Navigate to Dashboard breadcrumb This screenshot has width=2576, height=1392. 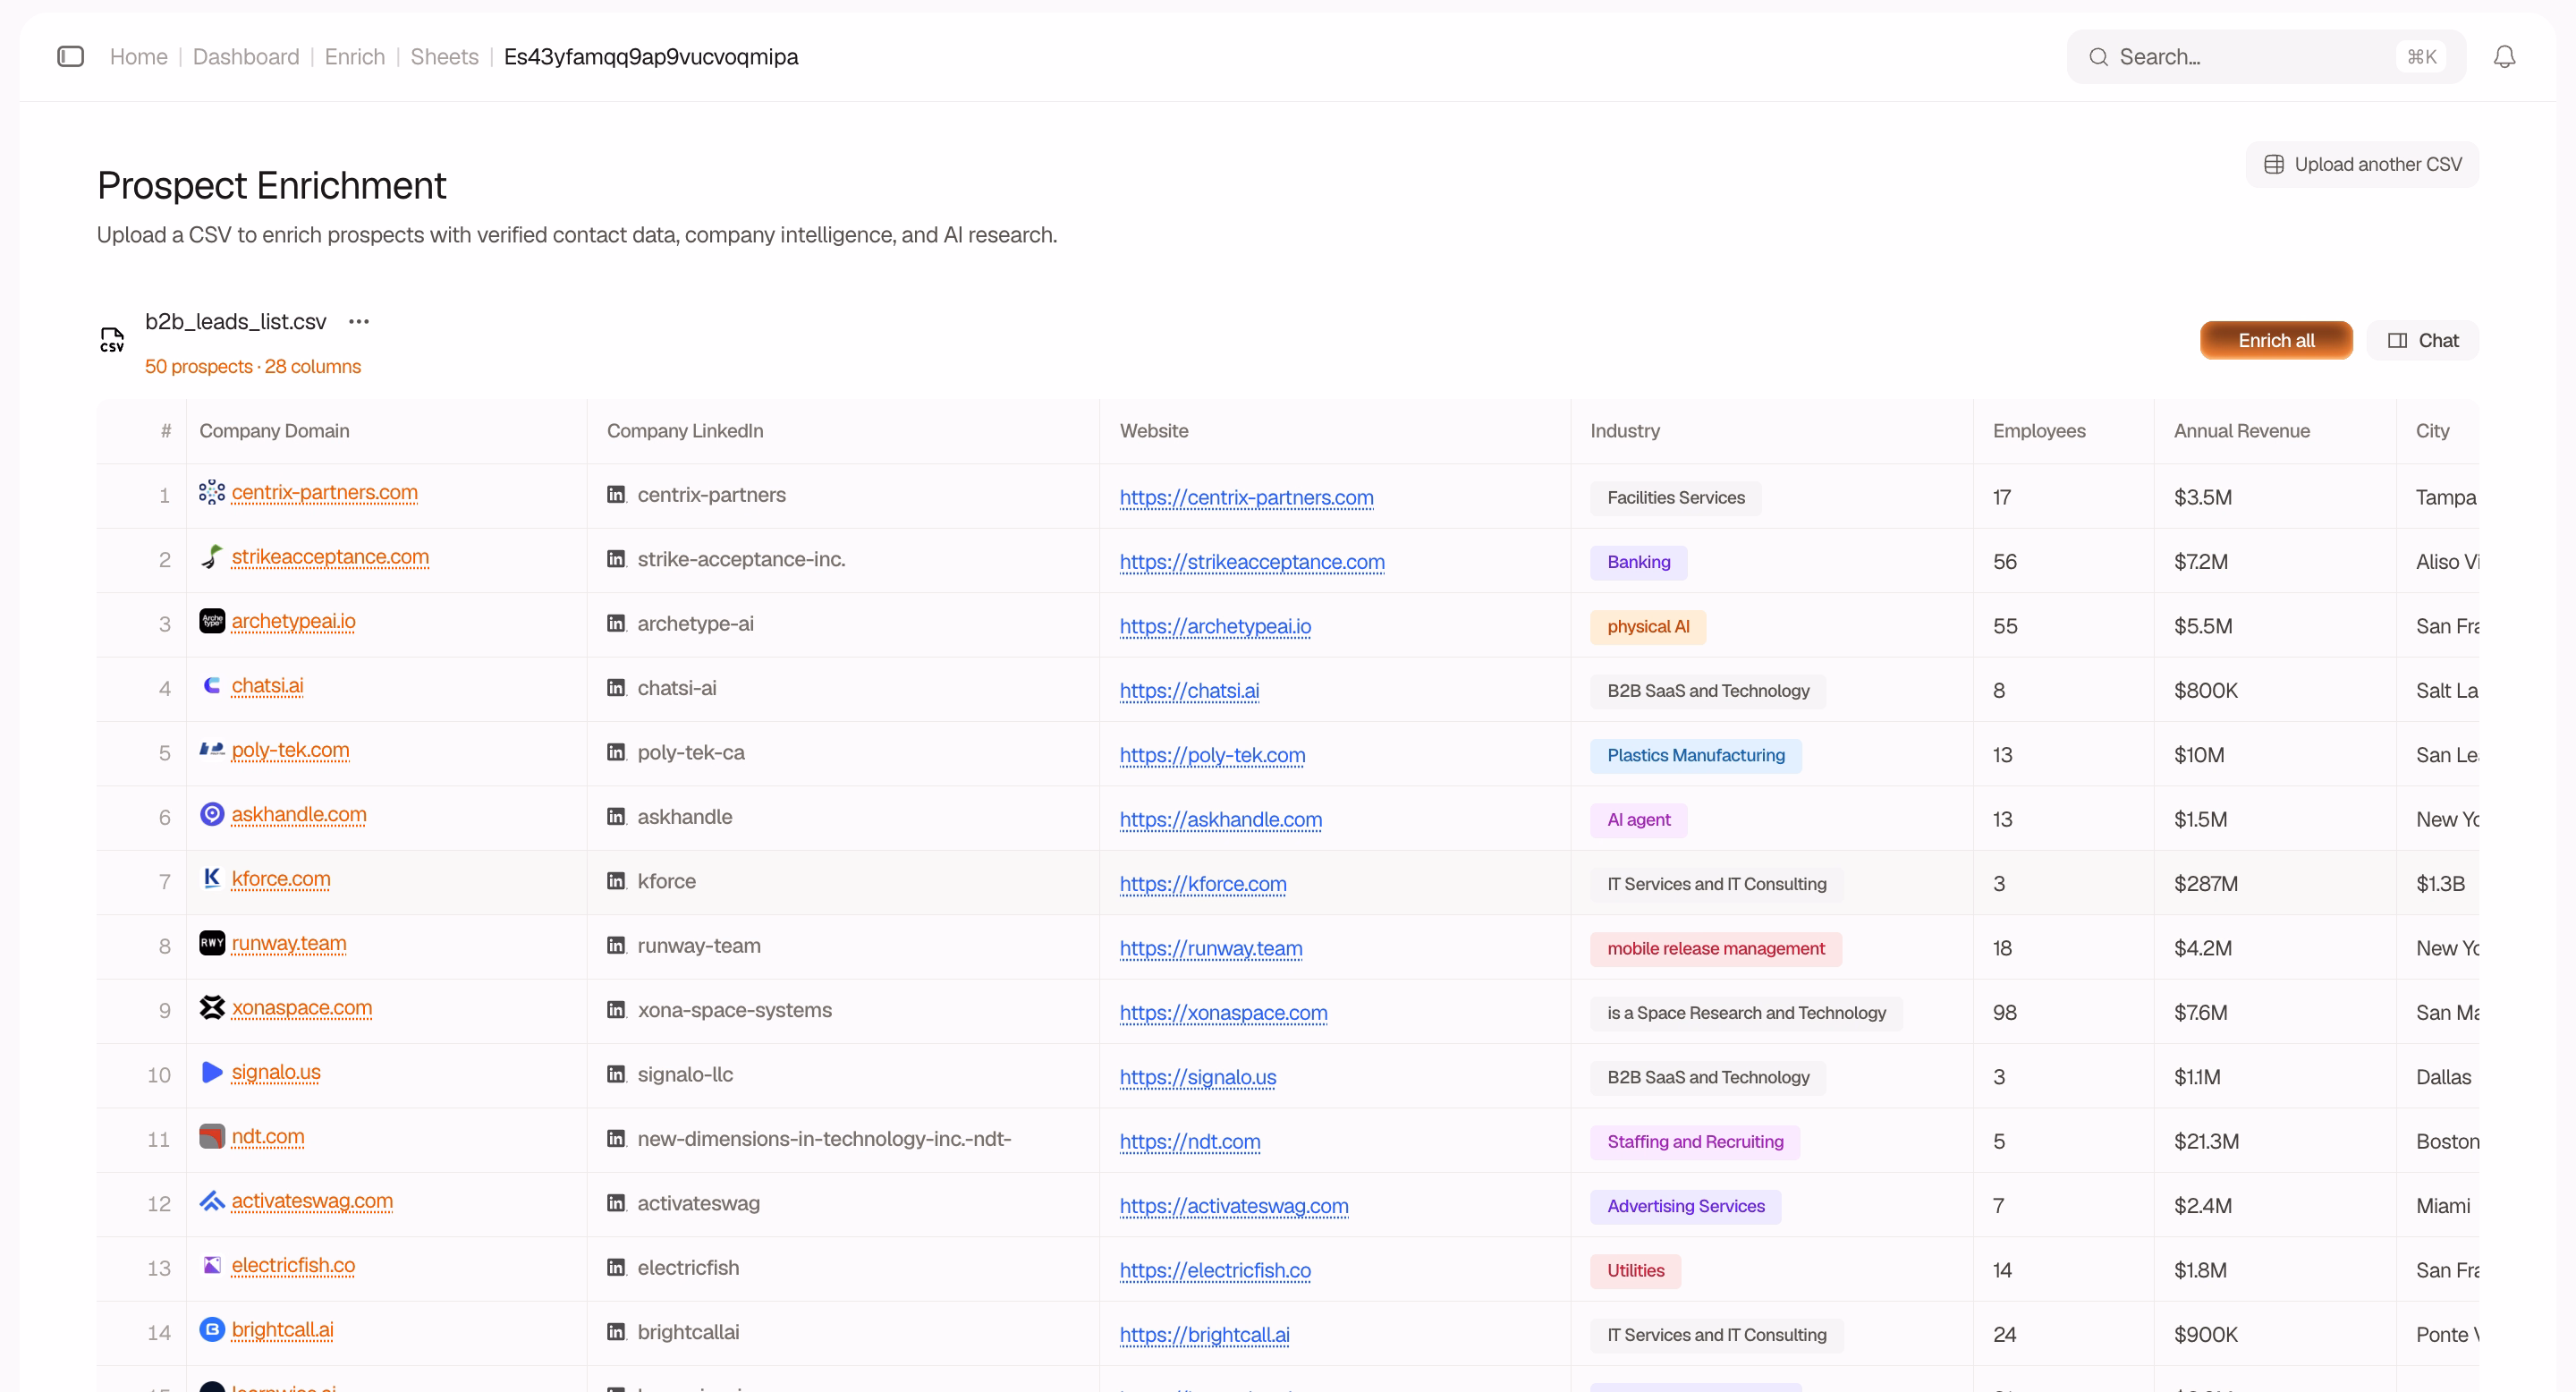(x=246, y=57)
